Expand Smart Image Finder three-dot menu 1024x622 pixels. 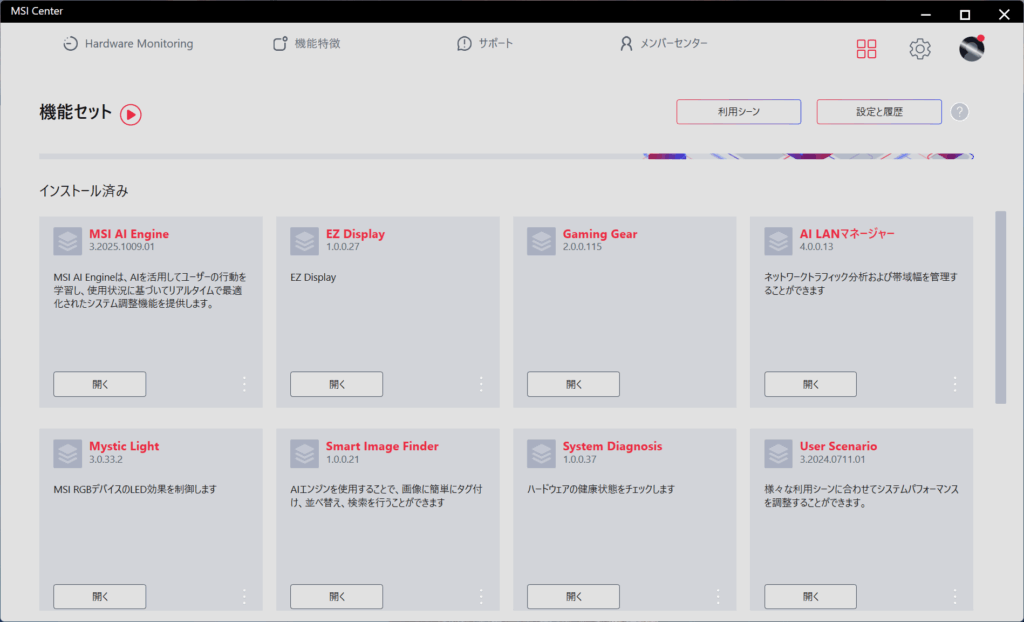[481, 597]
